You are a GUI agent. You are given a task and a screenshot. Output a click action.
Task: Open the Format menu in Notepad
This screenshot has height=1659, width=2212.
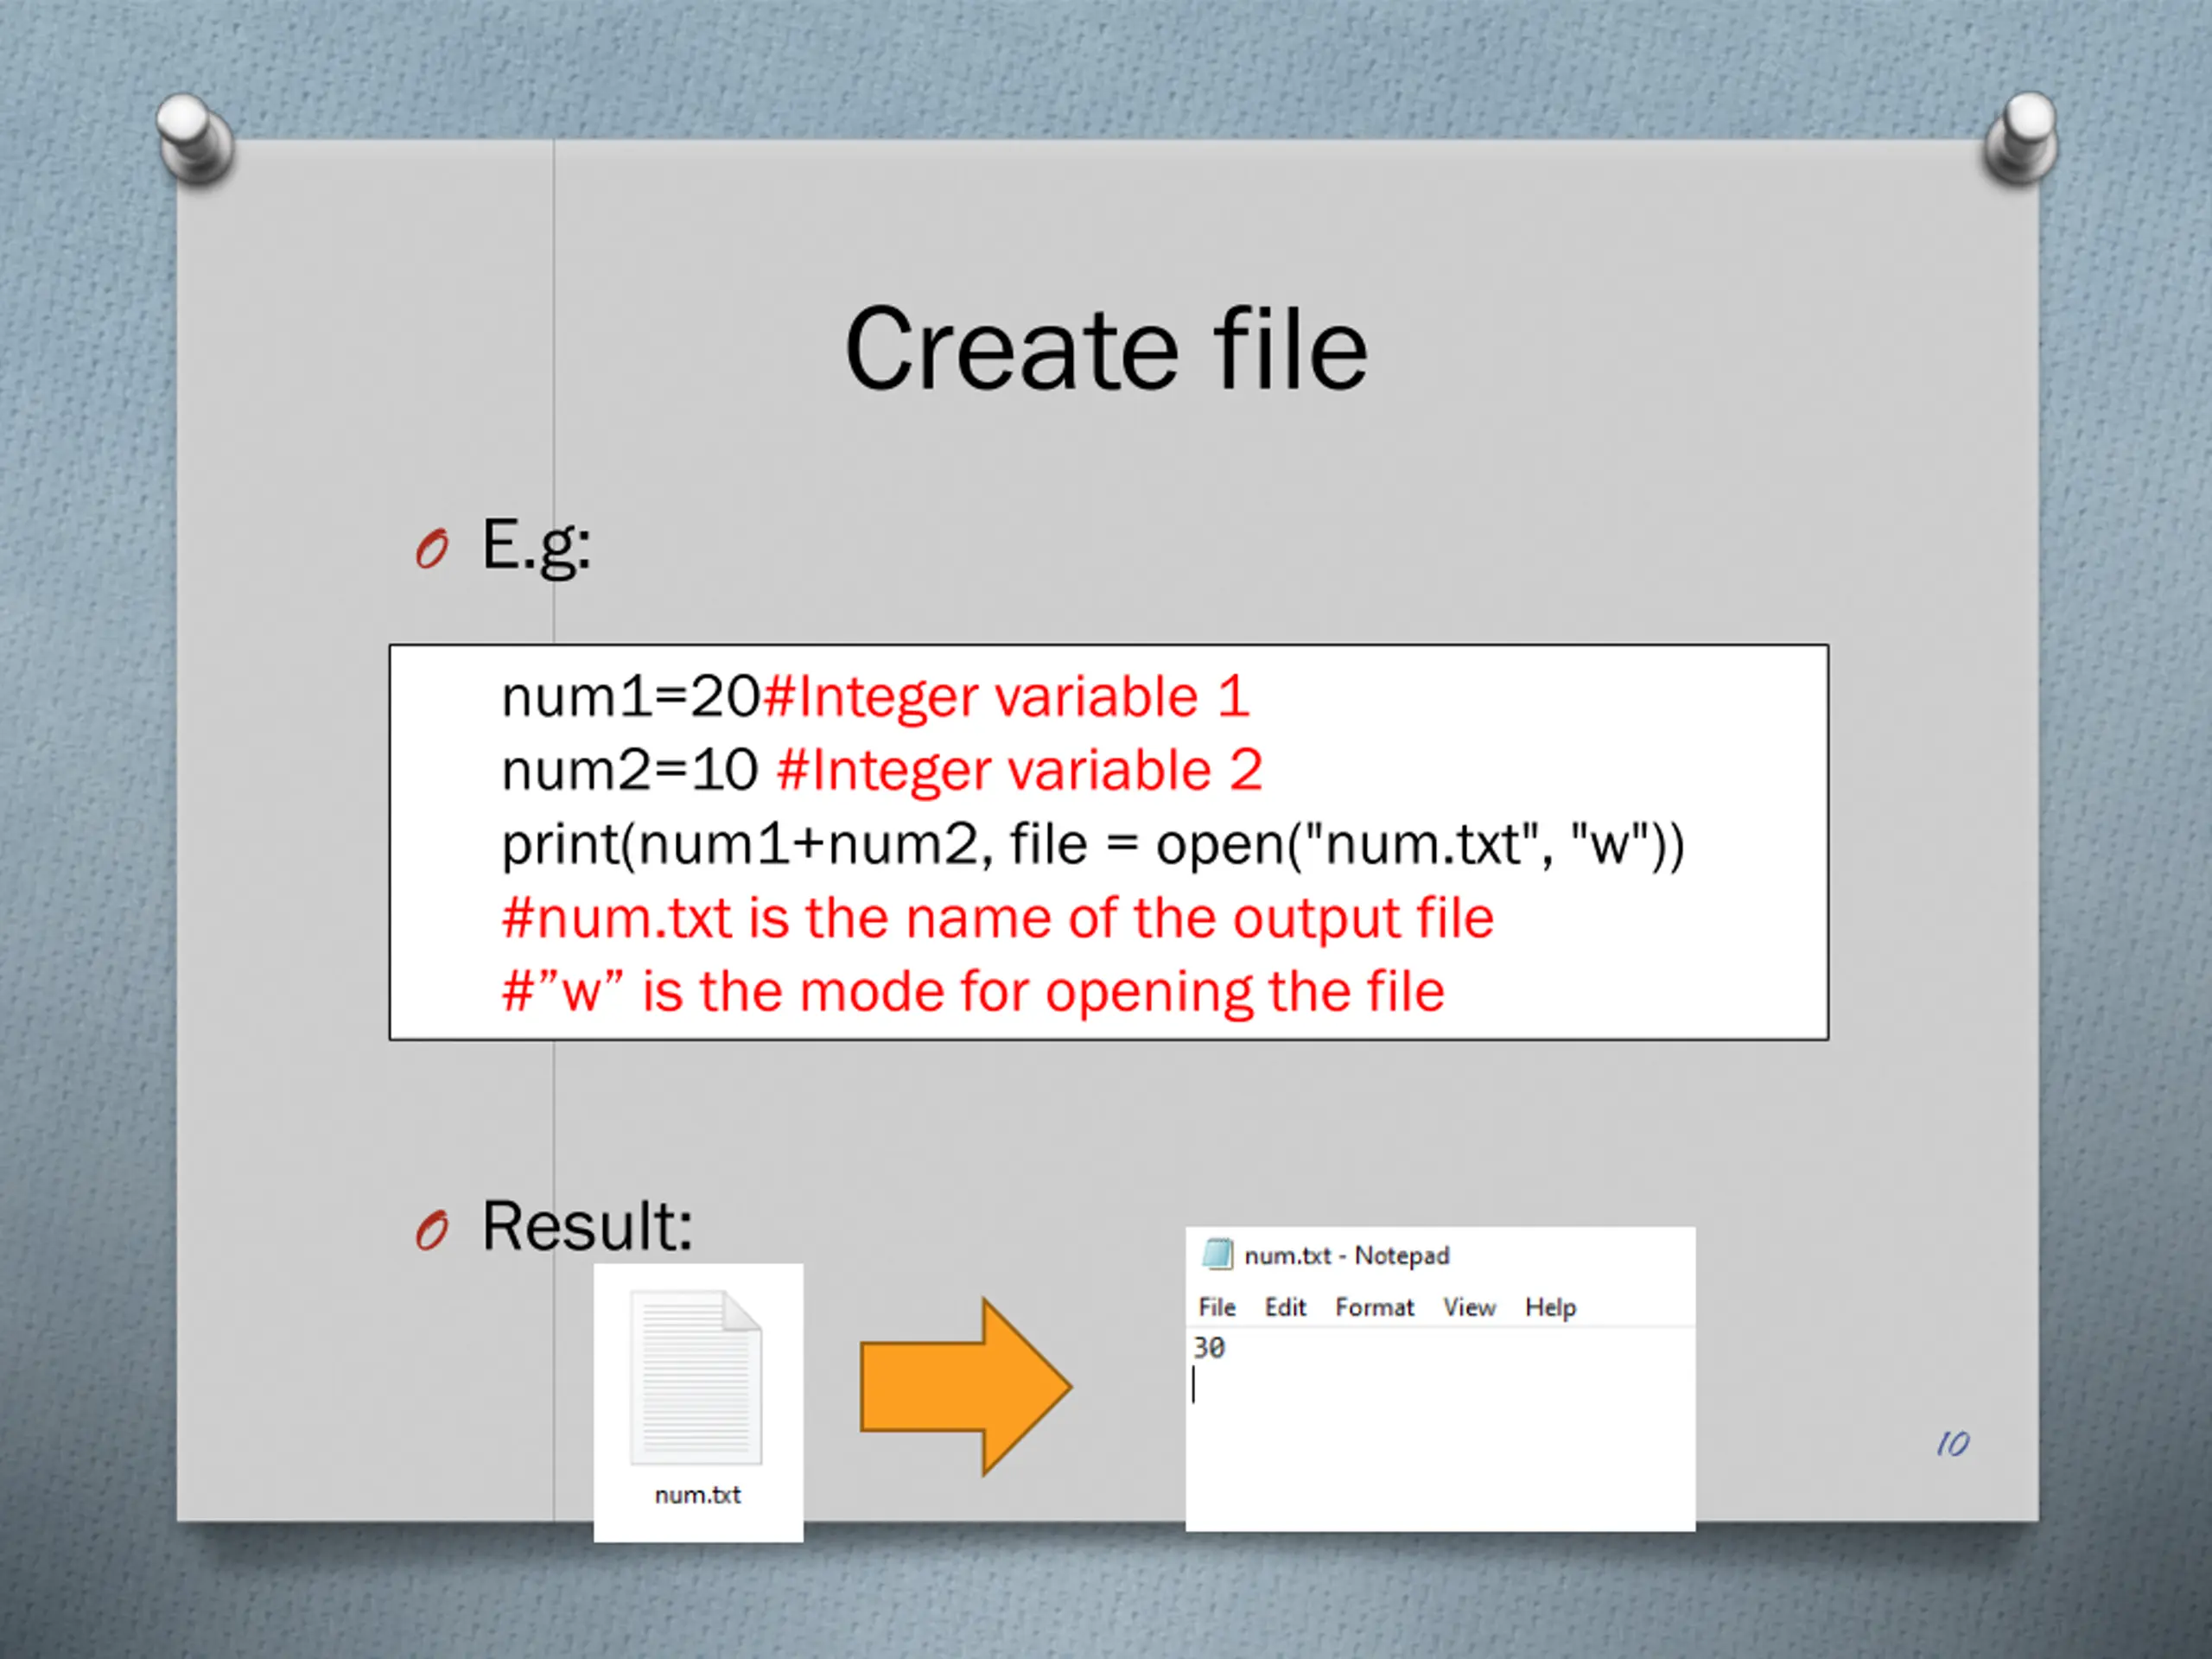tap(1375, 1307)
